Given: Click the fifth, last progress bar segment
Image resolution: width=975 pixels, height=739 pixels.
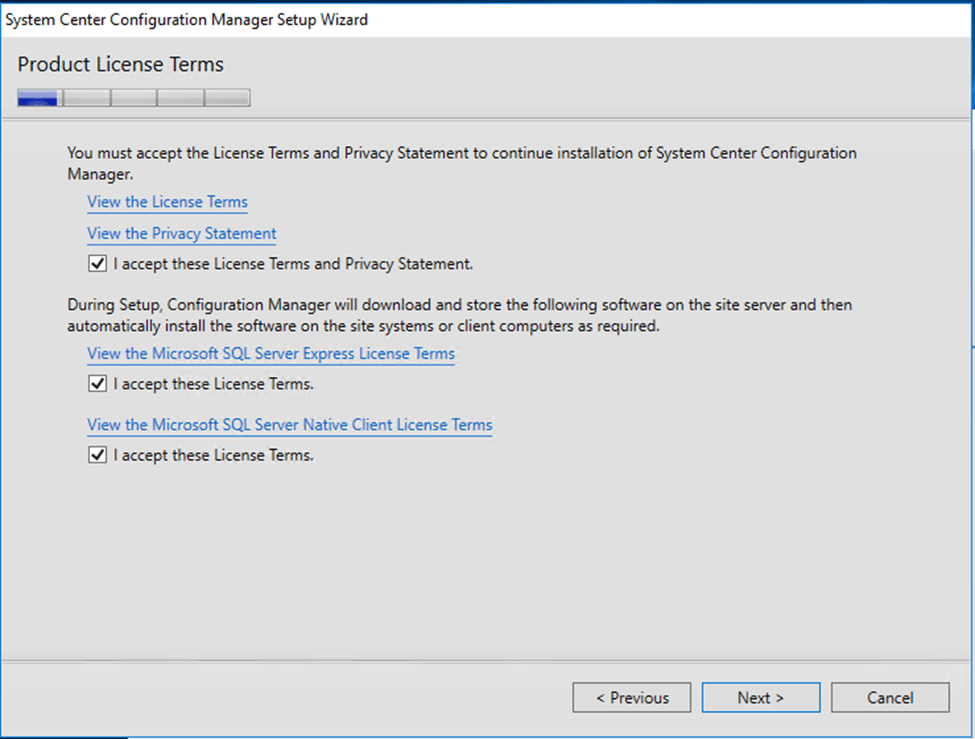Looking at the screenshot, I should click(228, 98).
